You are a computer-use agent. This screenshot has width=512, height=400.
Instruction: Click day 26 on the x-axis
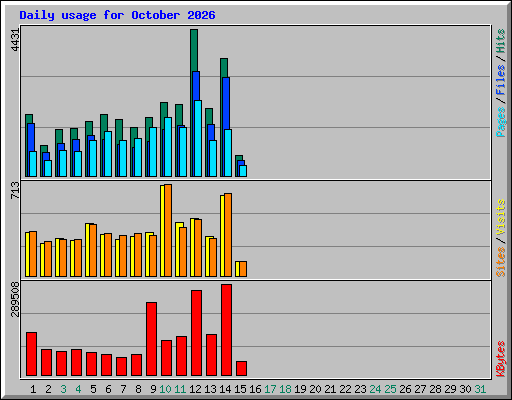405,389
